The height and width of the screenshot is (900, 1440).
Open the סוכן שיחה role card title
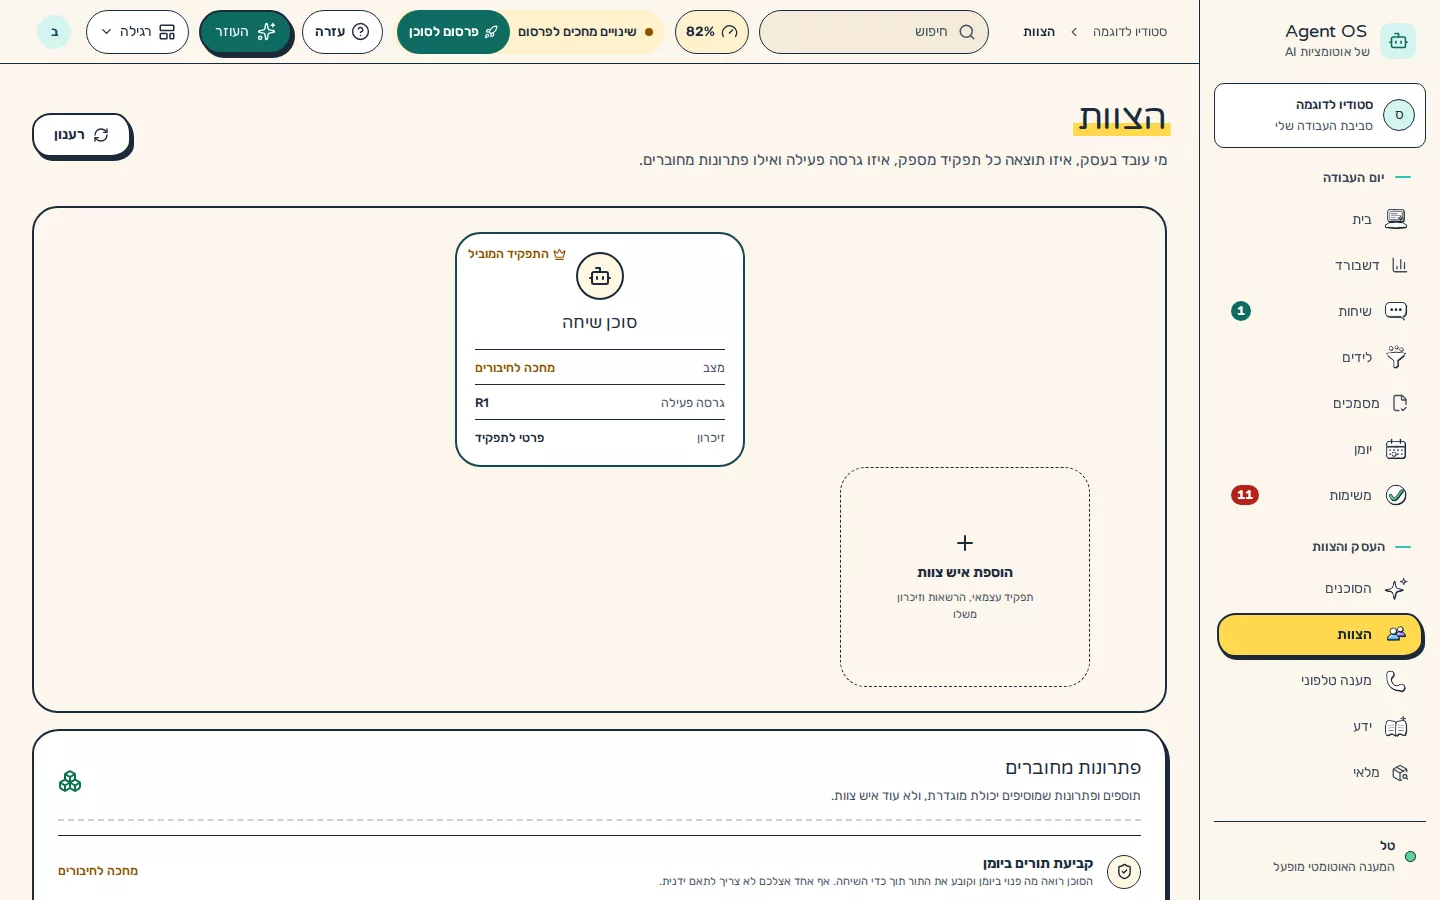(x=600, y=322)
